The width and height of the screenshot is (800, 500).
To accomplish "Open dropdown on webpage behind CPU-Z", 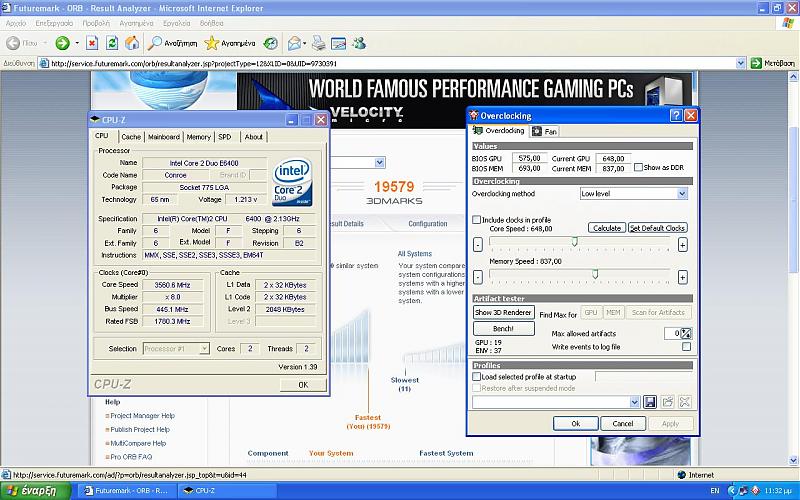I will click(x=379, y=163).
